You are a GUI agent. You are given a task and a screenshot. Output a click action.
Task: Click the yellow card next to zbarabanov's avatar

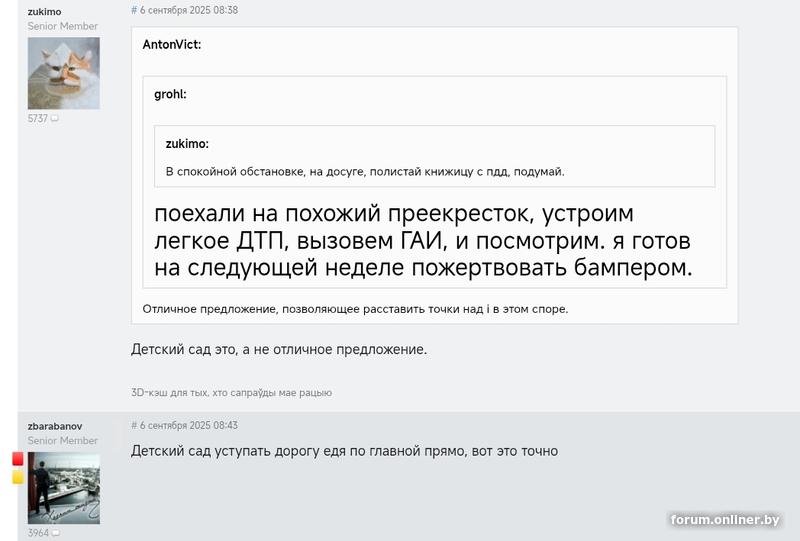click(x=17, y=477)
